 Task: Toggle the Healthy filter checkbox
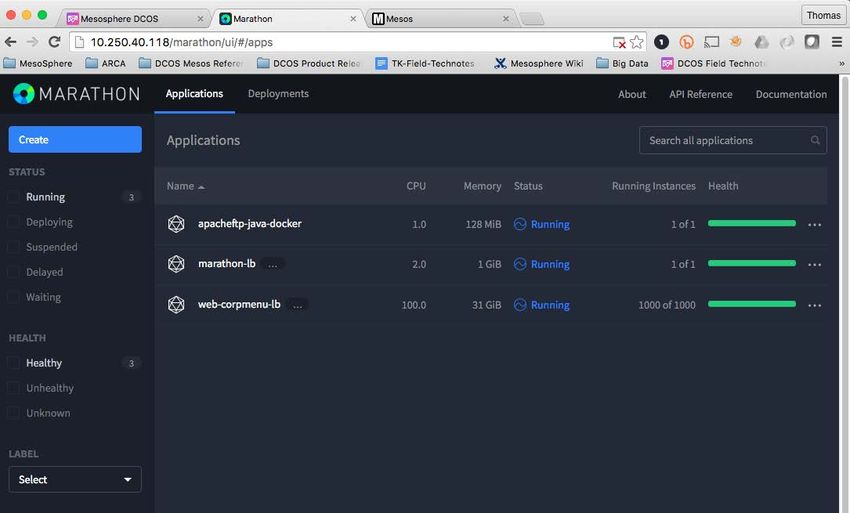pyautogui.click(x=14, y=363)
